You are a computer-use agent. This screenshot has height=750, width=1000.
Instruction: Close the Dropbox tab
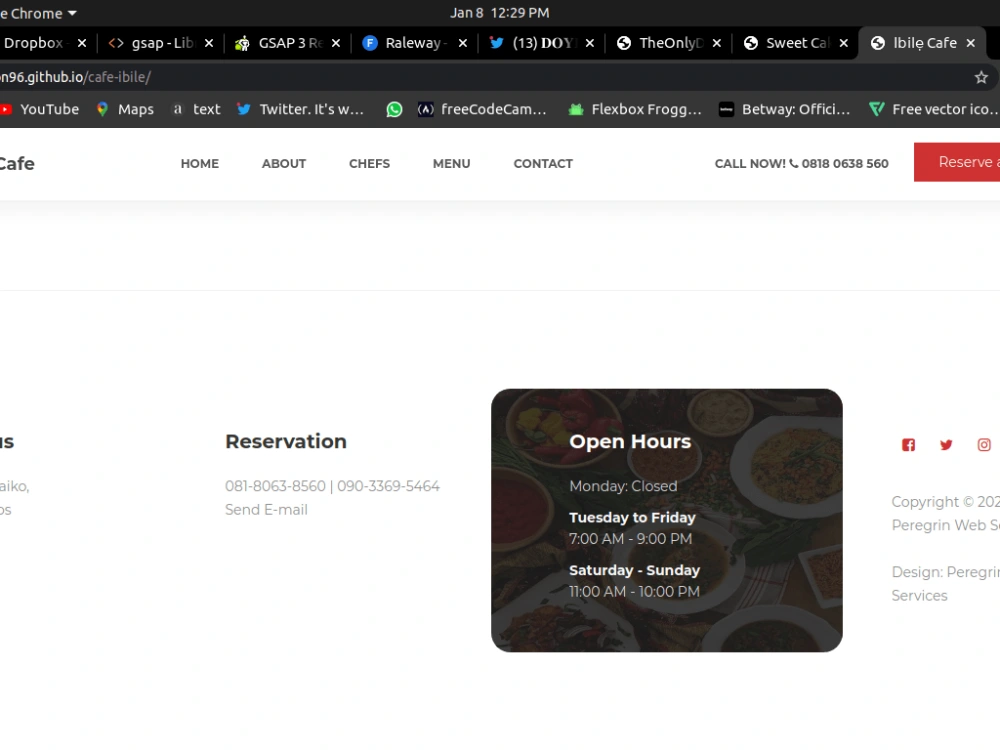click(82, 43)
